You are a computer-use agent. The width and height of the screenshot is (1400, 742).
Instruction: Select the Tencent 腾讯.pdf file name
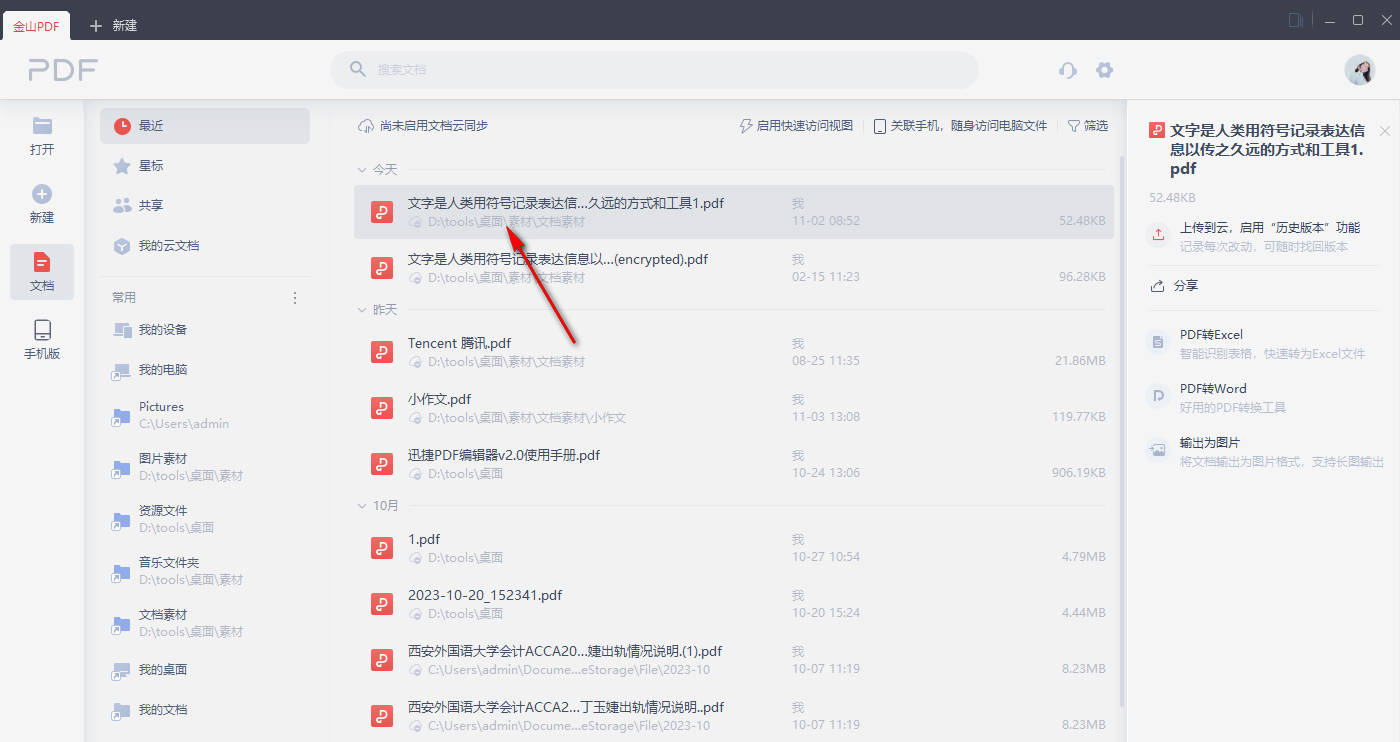460,343
